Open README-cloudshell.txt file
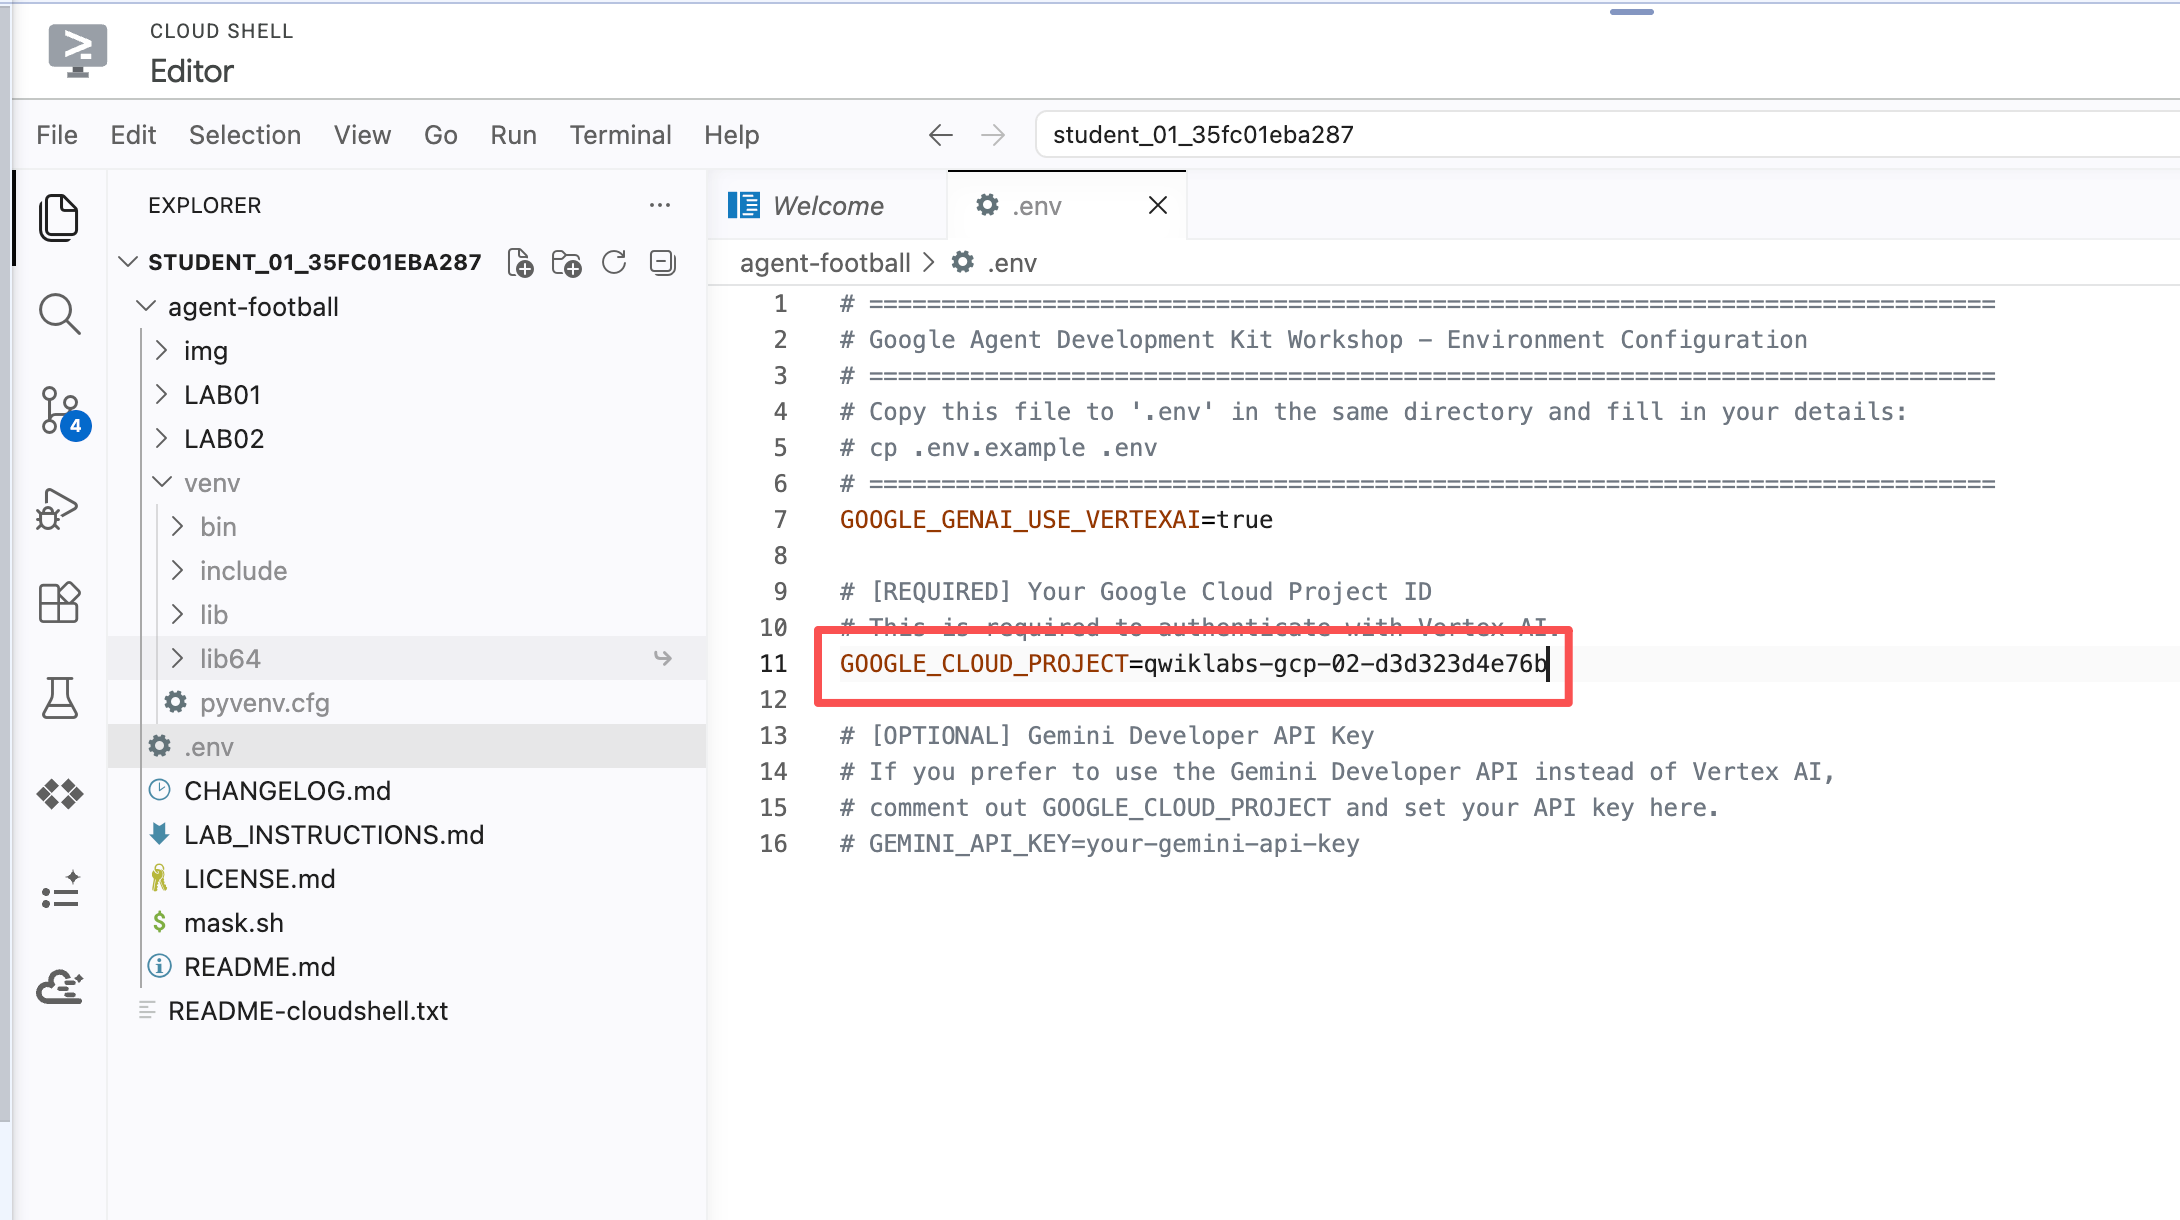The image size is (2180, 1220). 308,1010
